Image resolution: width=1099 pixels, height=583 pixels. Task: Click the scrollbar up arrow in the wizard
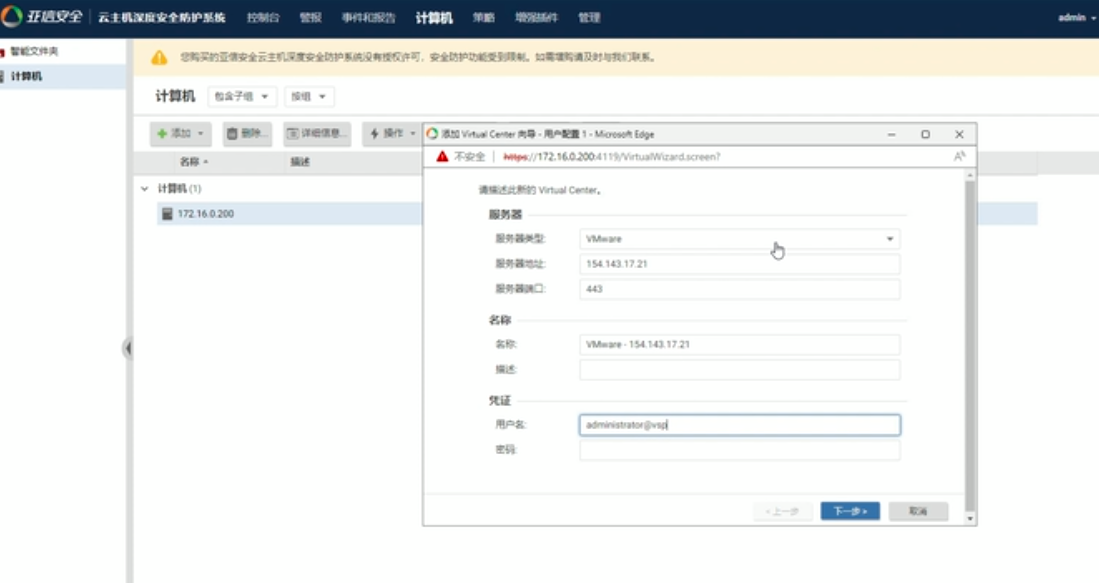[970, 174]
